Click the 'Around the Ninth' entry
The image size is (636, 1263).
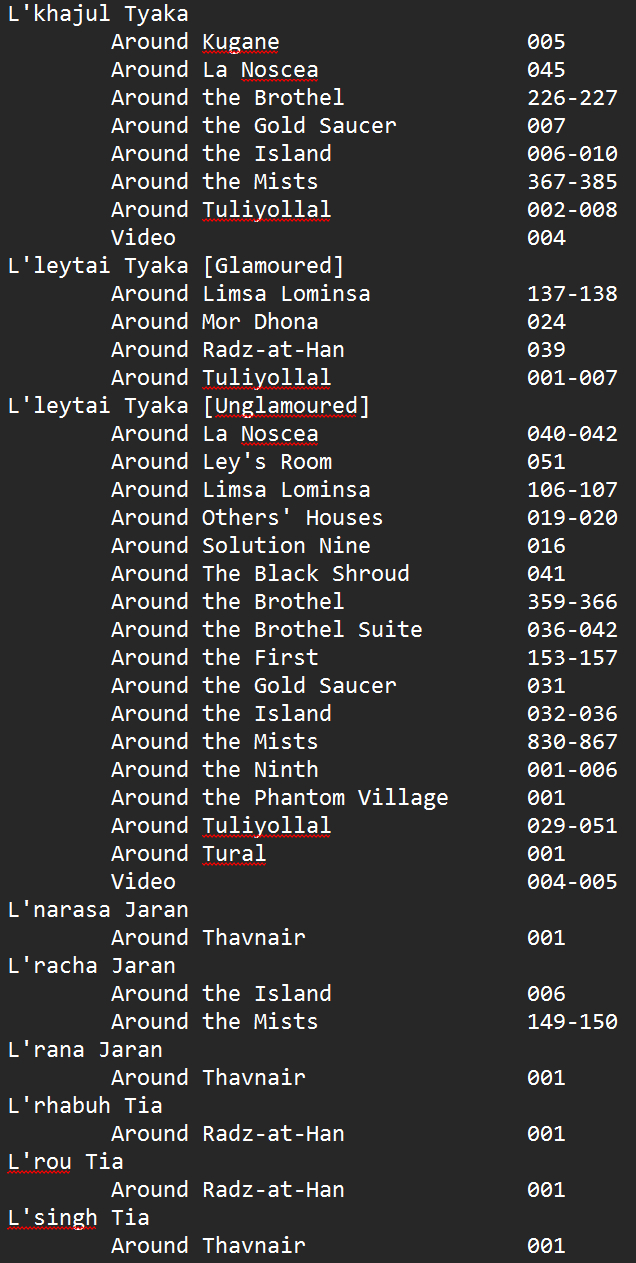(x=214, y=770)
